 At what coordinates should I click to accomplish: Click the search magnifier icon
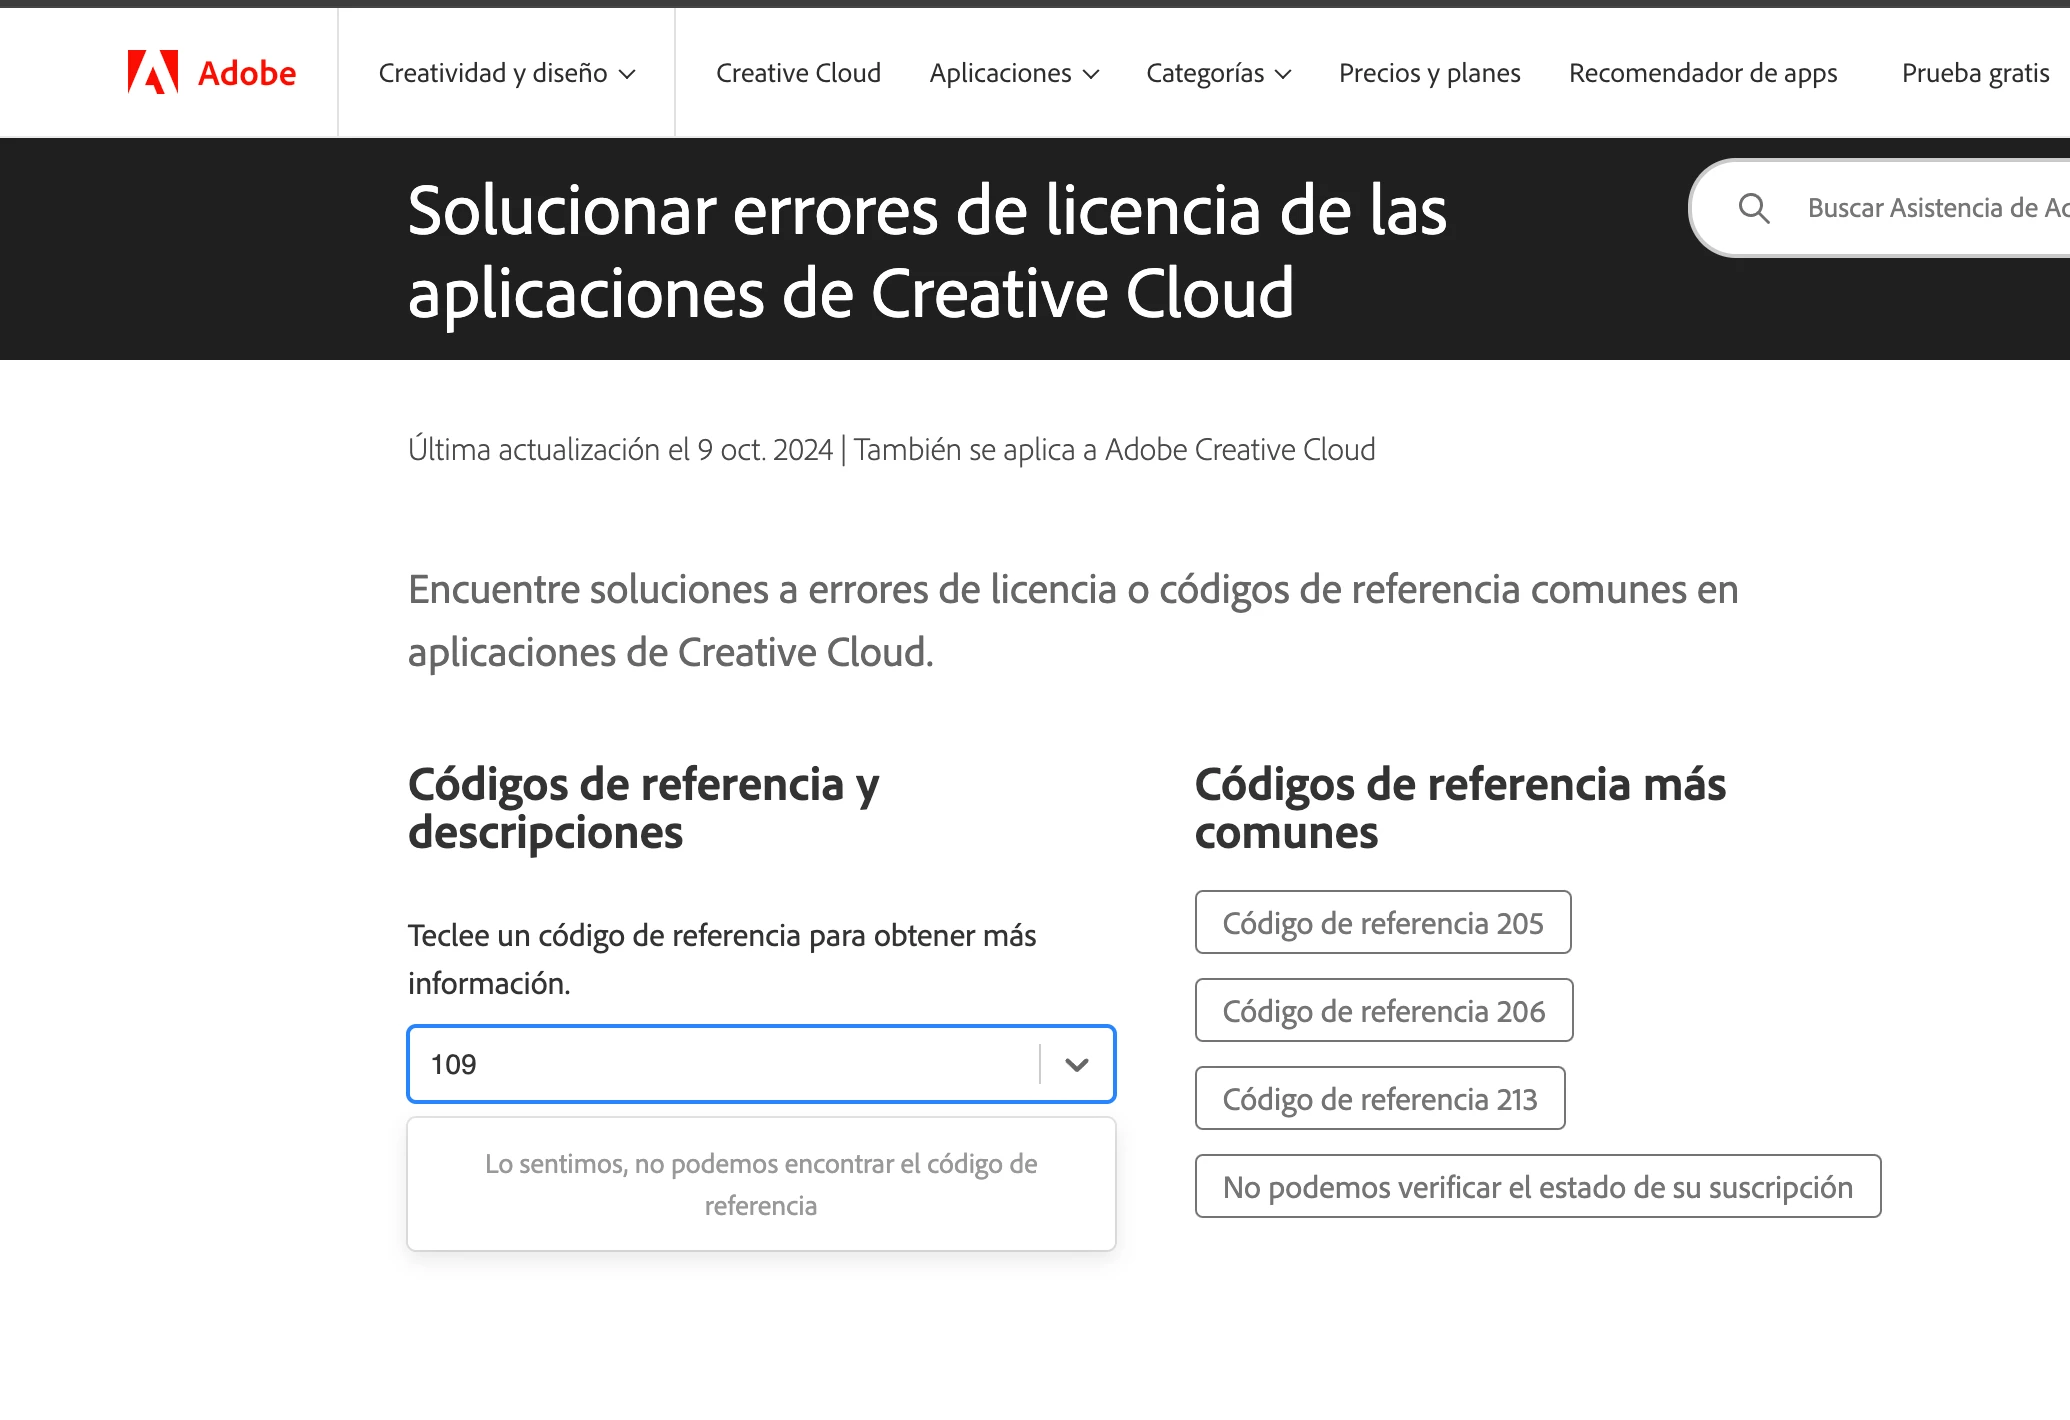point(1754,208)
